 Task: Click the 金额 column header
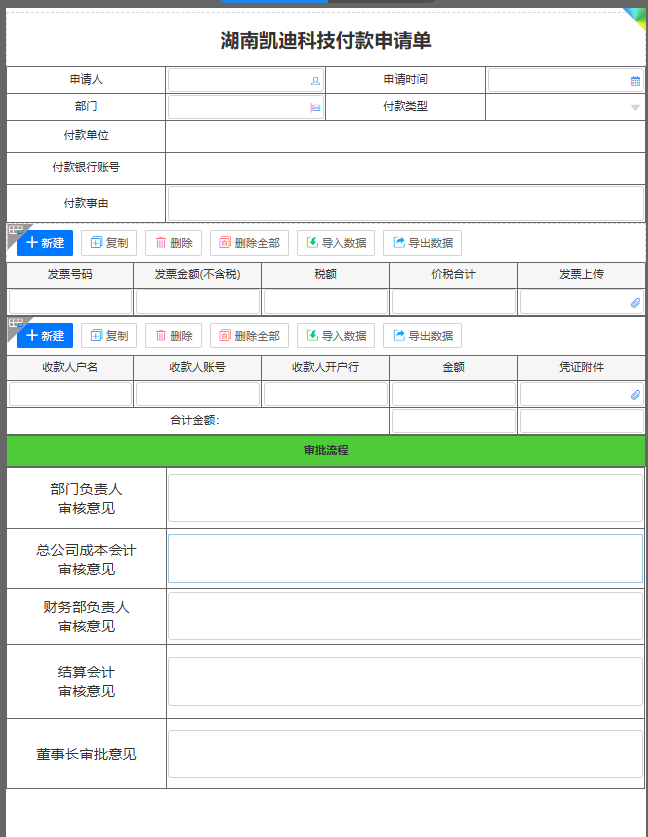(x=453, y=367)
